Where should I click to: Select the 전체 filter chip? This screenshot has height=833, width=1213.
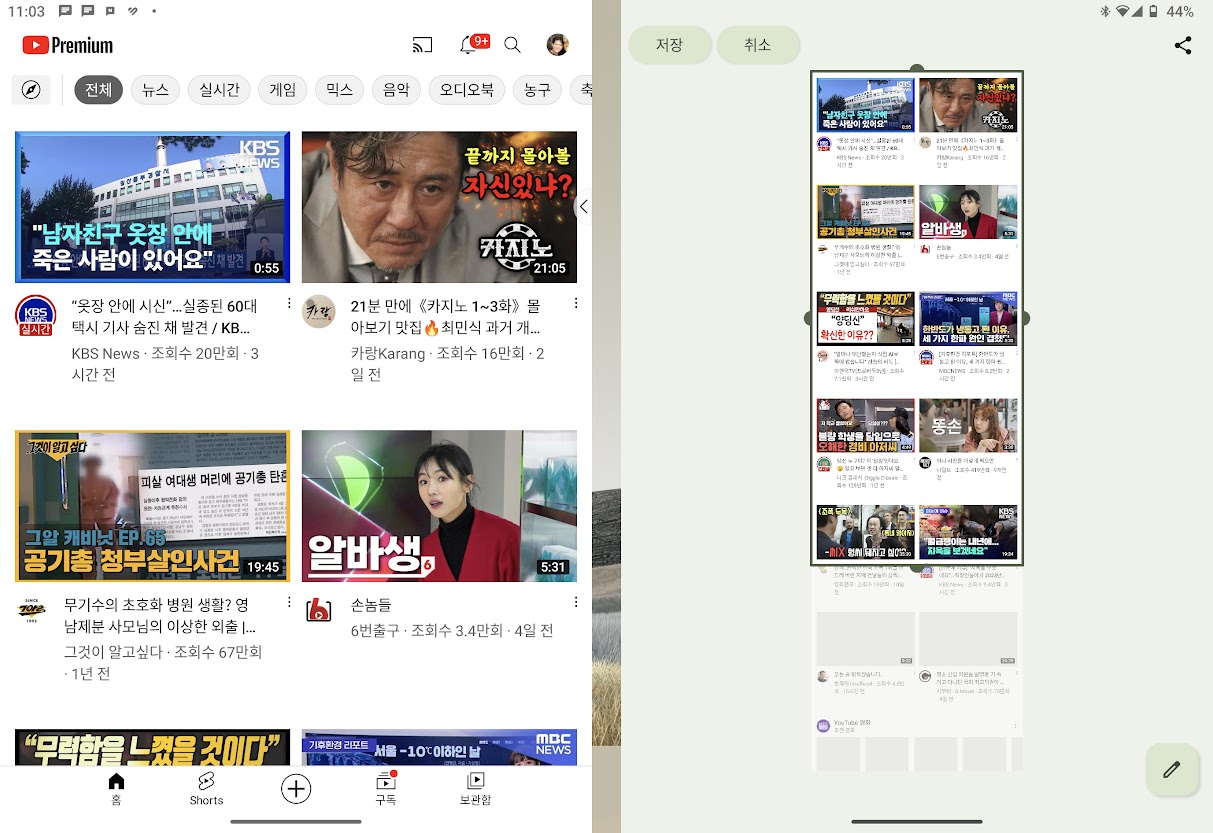pos(98,90)
